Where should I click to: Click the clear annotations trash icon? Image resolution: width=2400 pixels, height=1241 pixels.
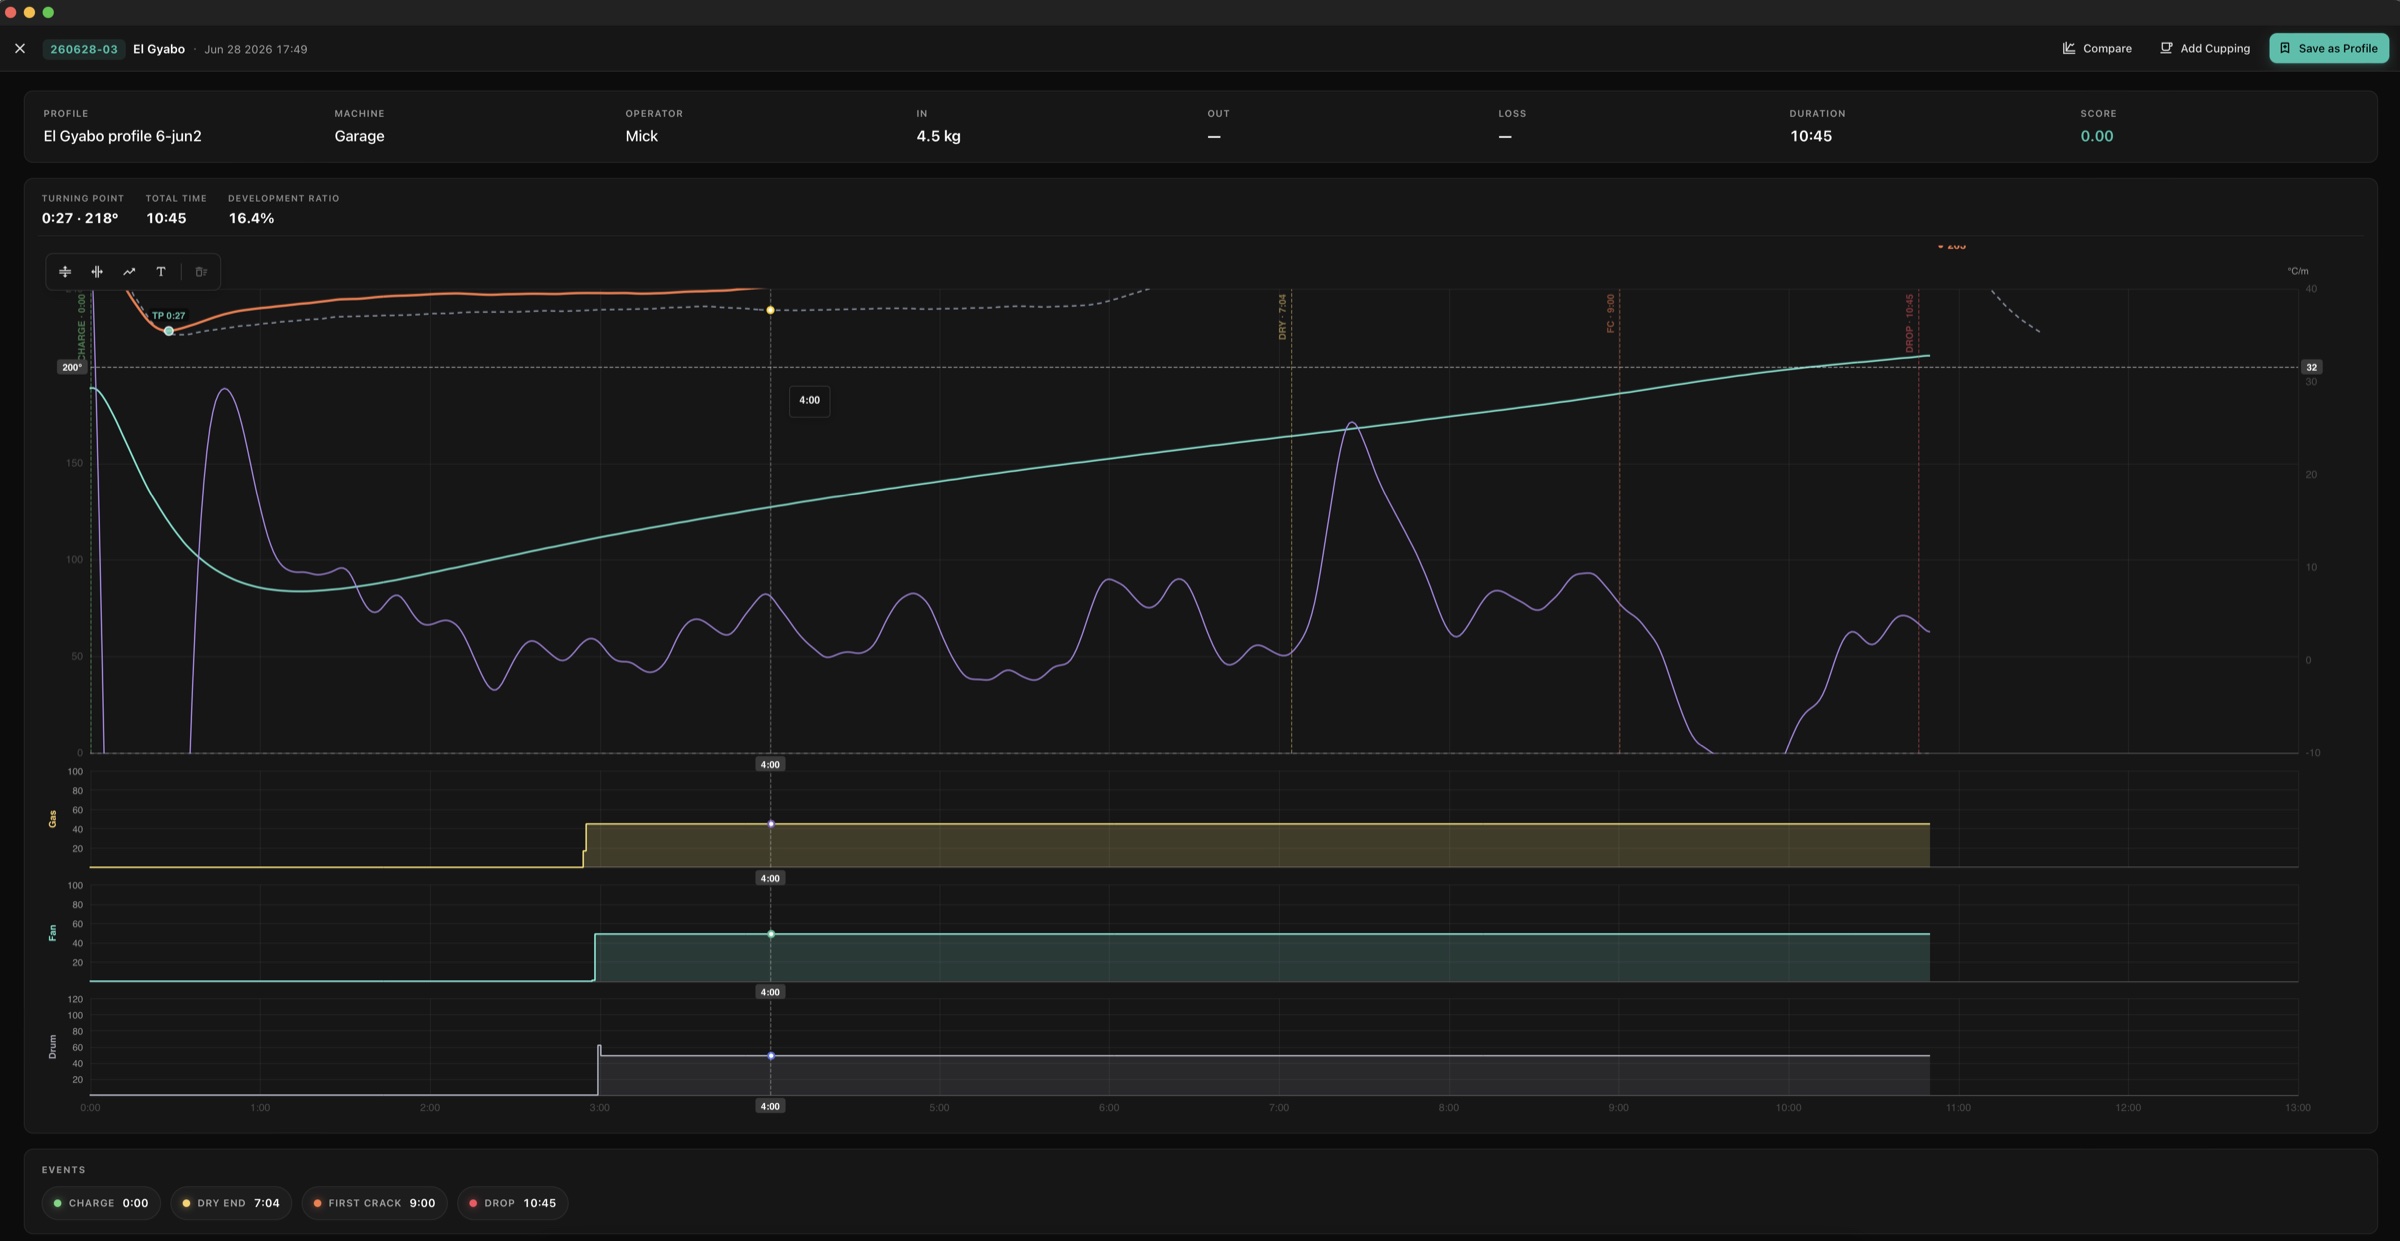pyautogui.click(x=201, y=272)
